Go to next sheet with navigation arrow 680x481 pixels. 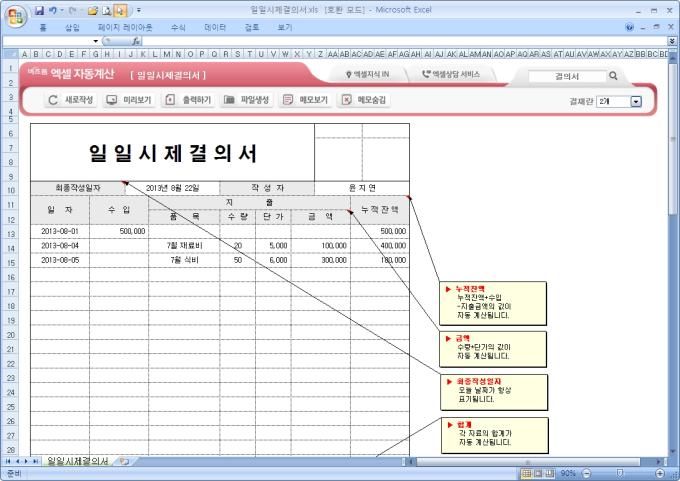tap(26, 461)
